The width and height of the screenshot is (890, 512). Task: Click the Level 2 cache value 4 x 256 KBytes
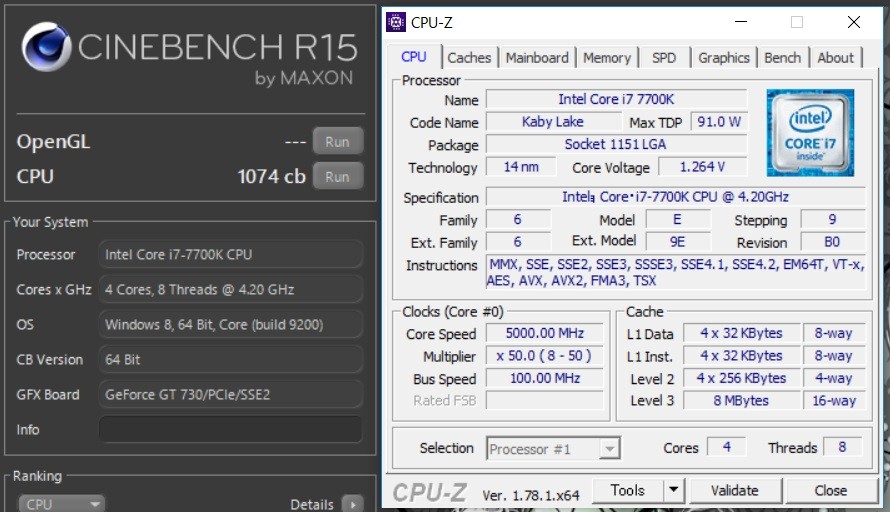click(x=741, y=378)
